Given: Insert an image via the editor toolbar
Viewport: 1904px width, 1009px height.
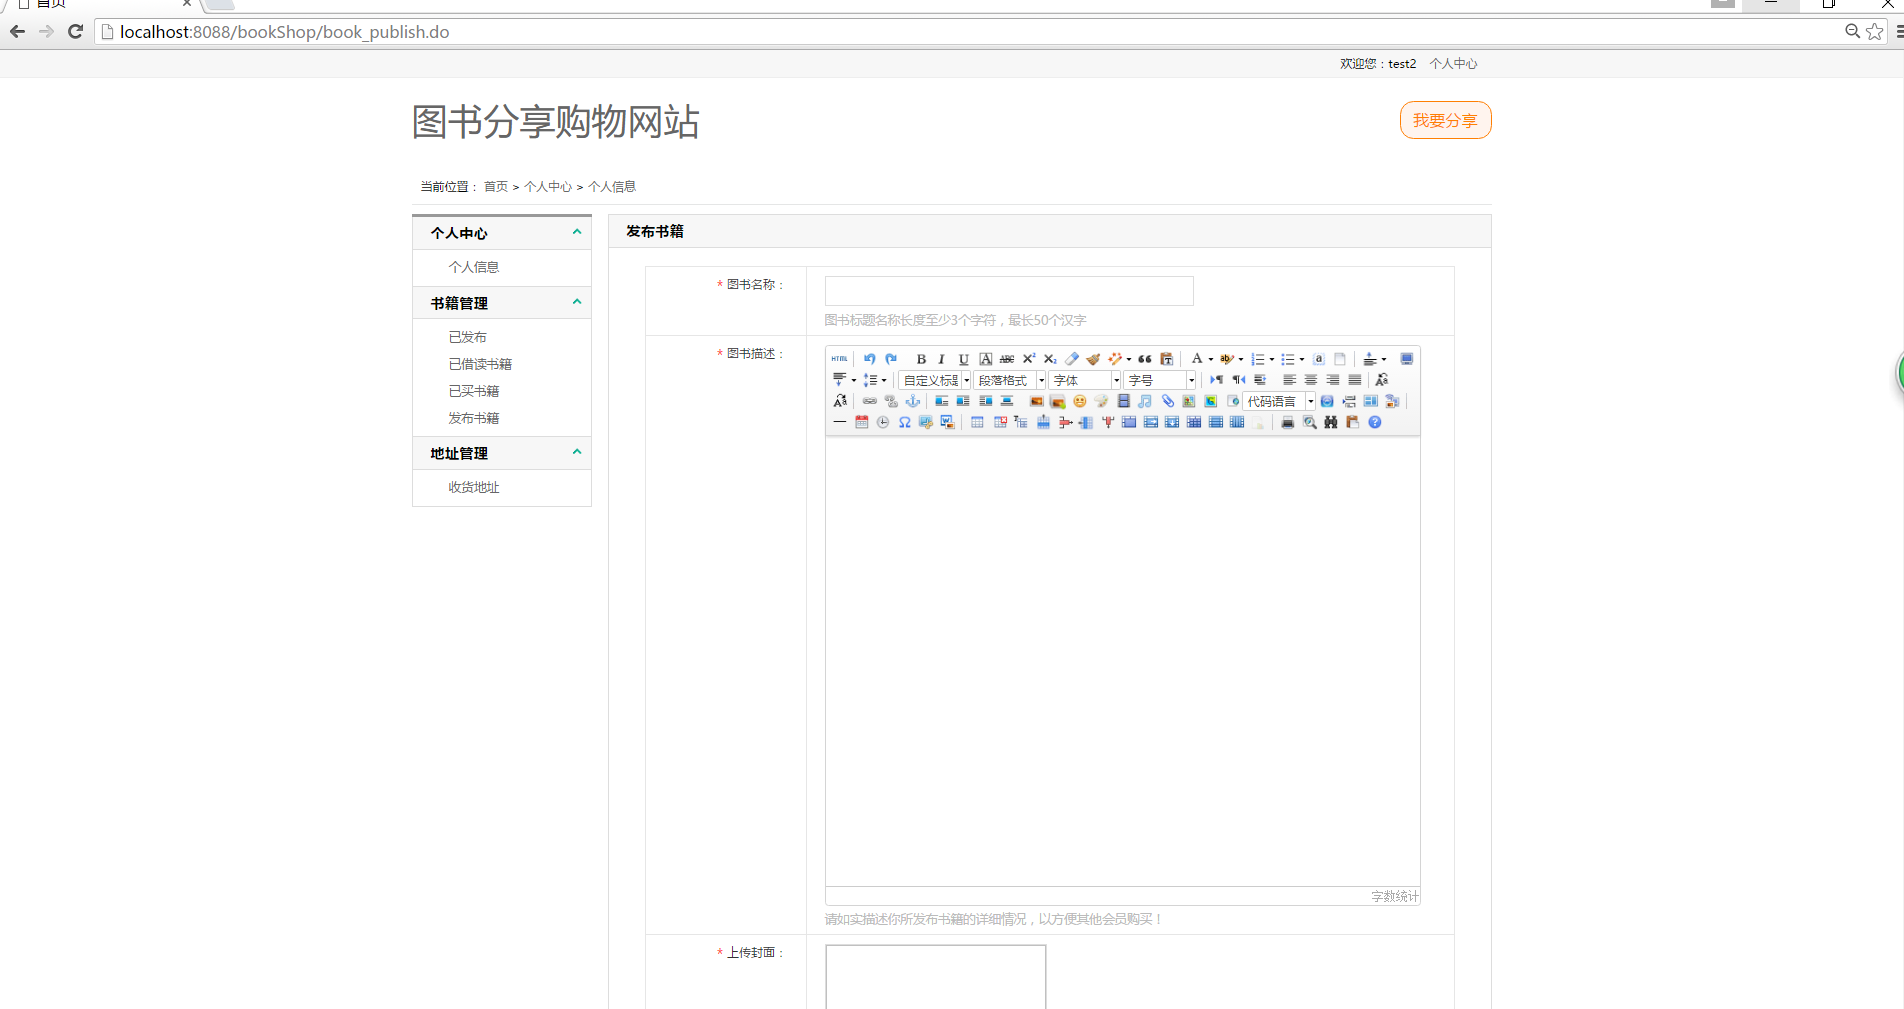Looking at the screenshot, I should [1057, 401].
